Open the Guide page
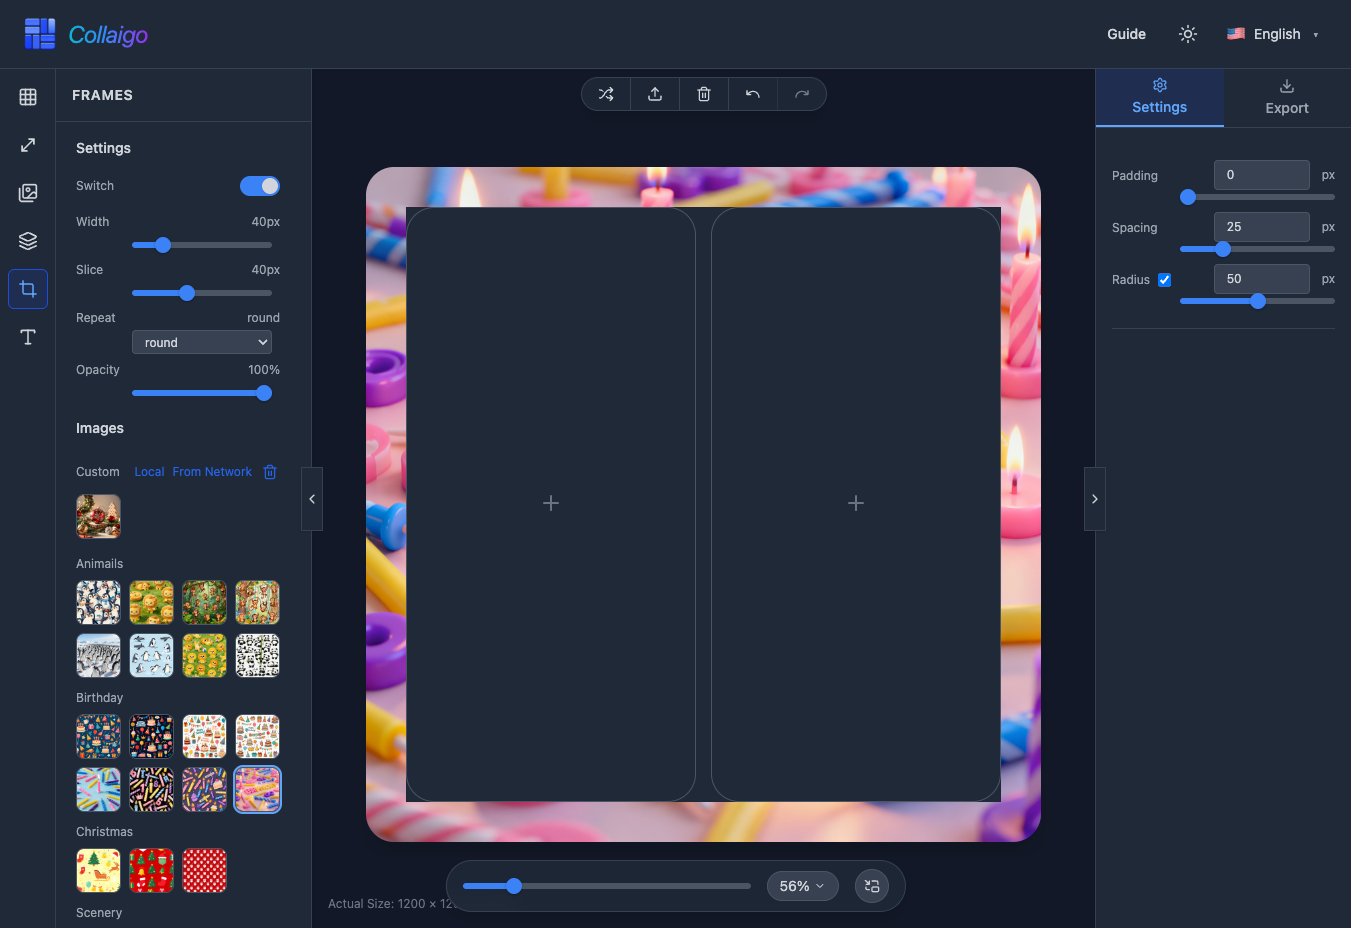 click(x=1126, y=34)
